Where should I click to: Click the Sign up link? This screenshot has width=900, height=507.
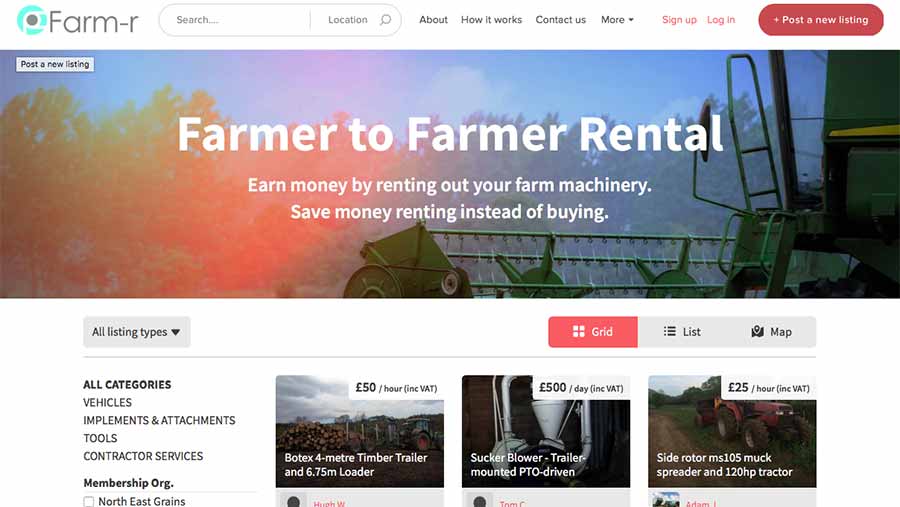point(679,20)
